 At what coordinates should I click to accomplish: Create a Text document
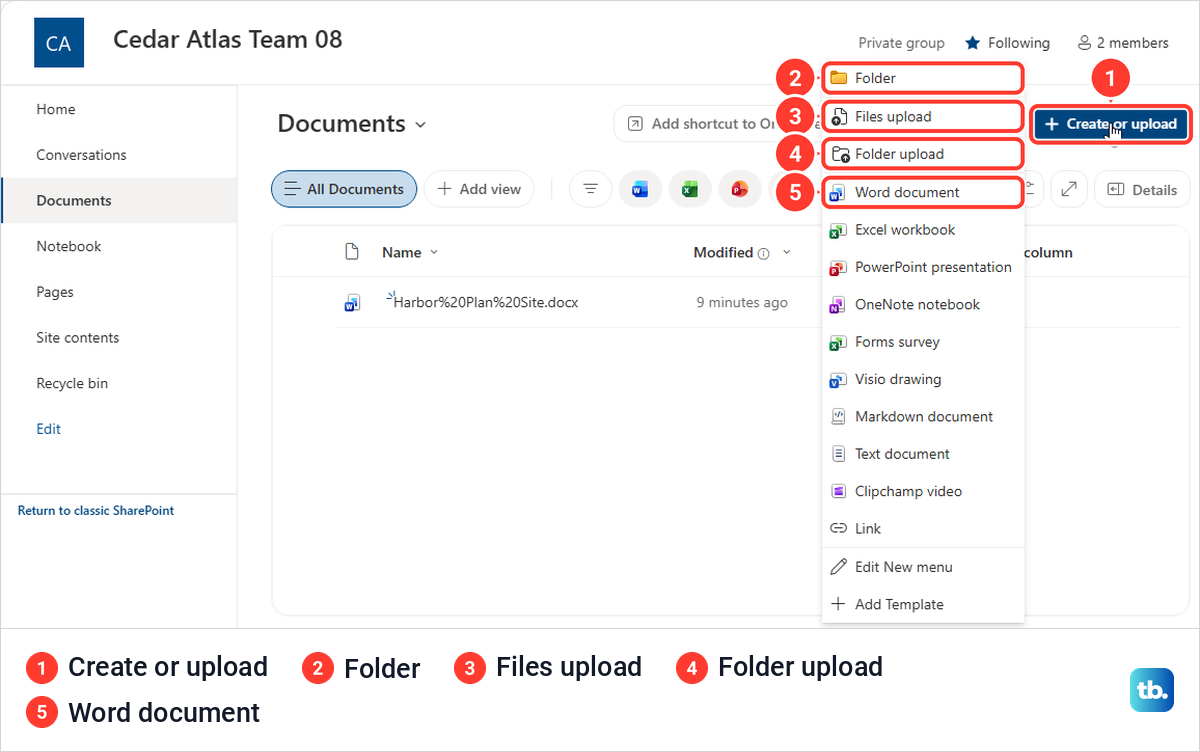pyautogui.click(x=923, y=454)
